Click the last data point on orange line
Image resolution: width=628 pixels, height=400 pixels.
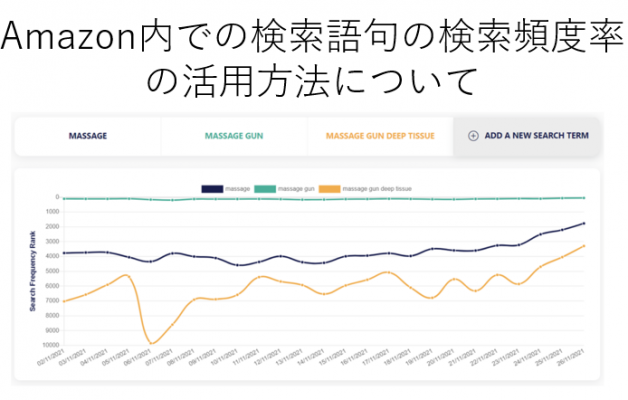(x=583, y=246)
